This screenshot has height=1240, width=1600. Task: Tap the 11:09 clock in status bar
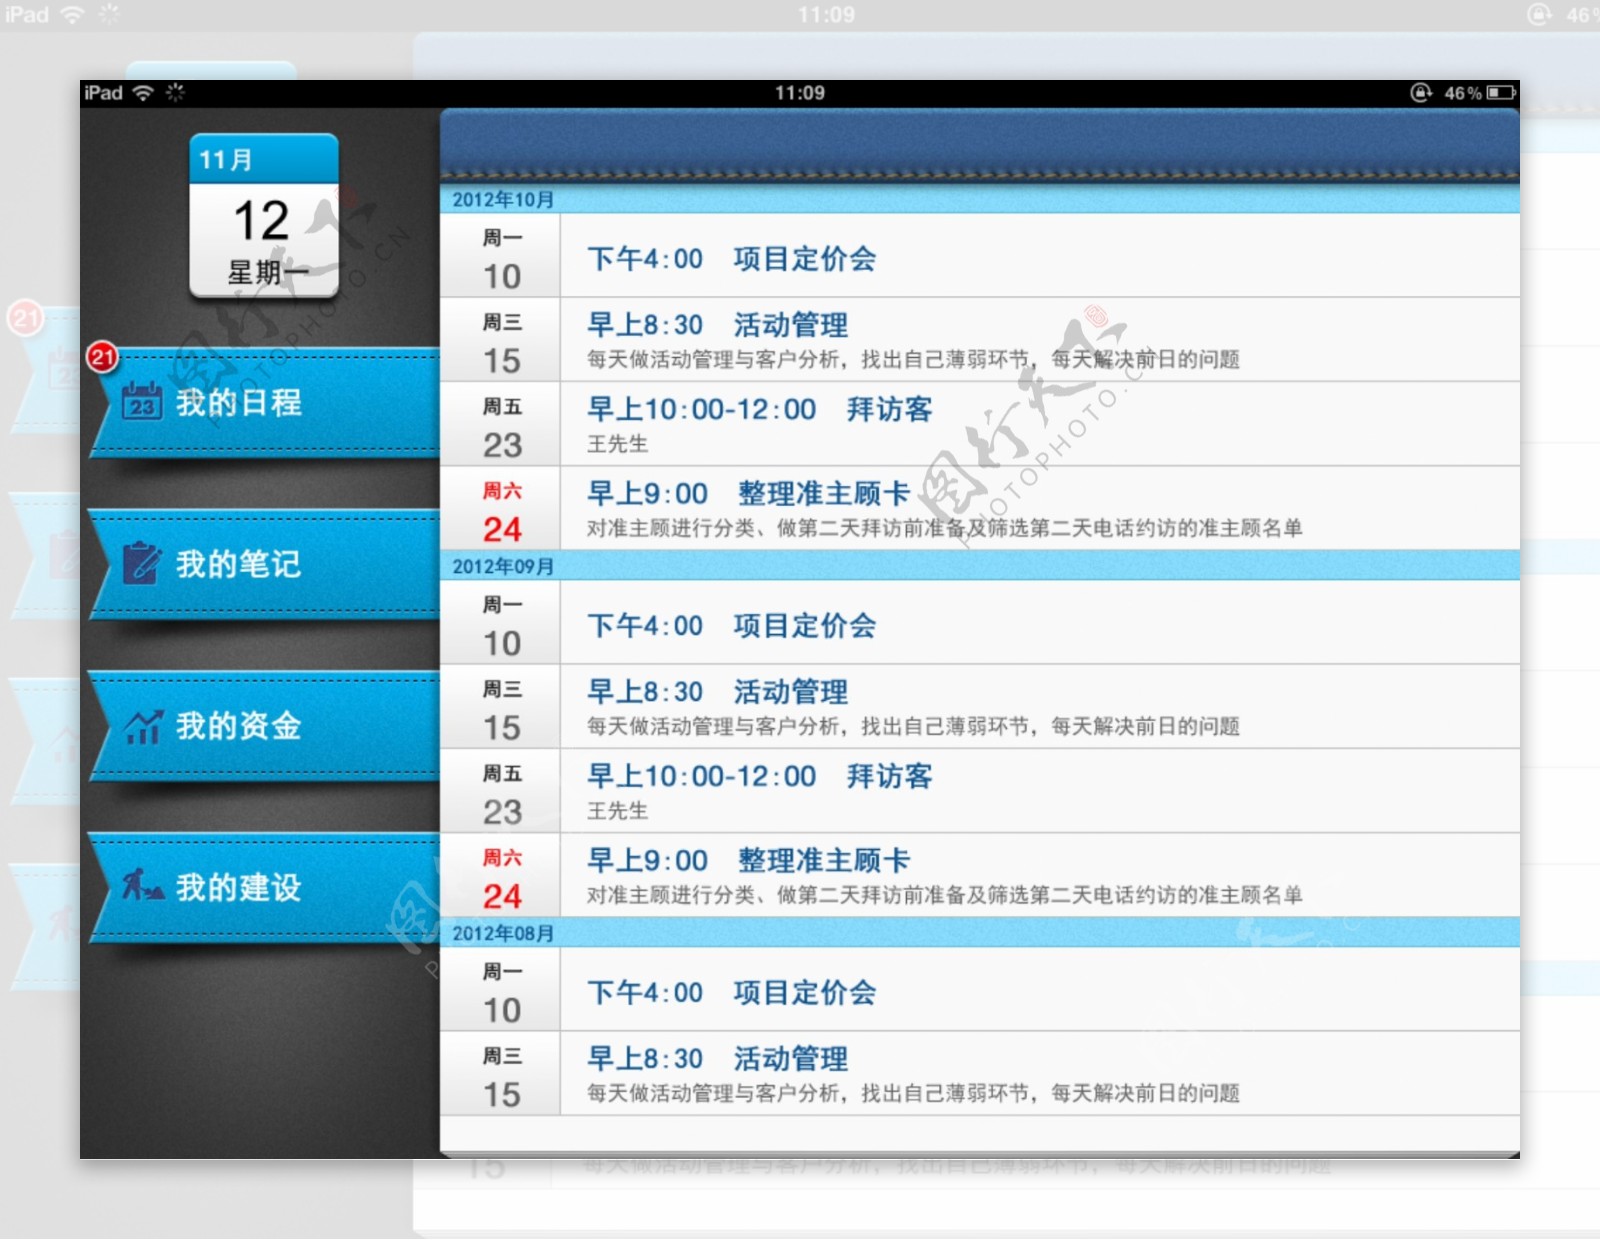pos(800,93)
